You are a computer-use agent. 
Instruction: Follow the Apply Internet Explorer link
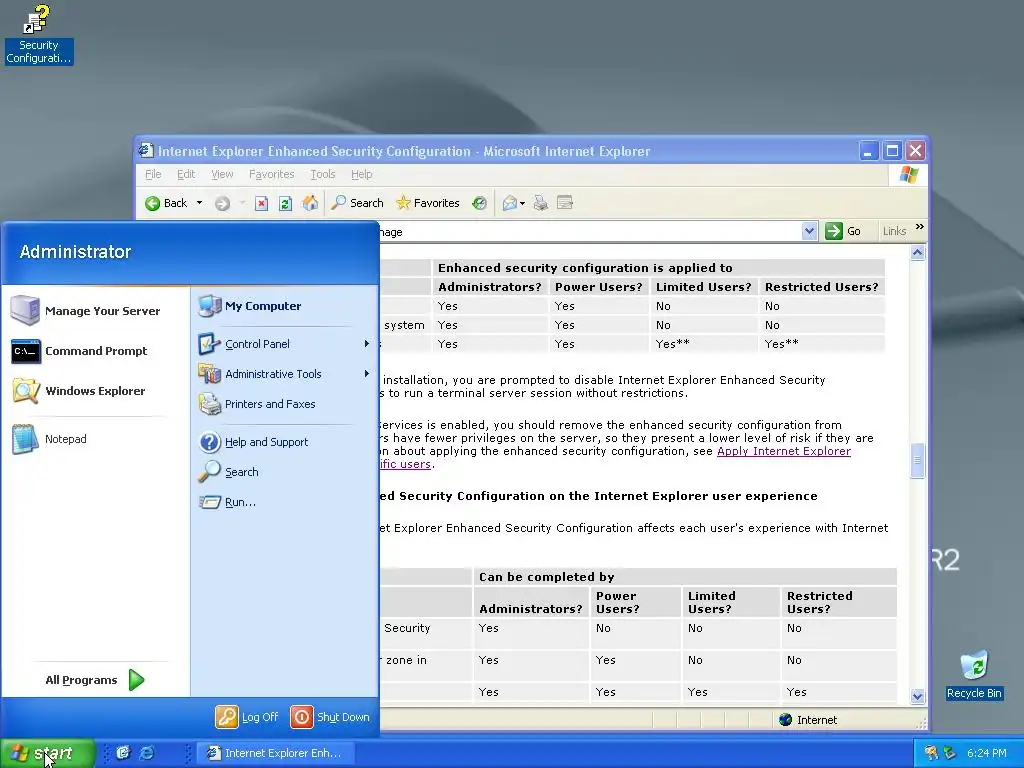click(784, 451)
